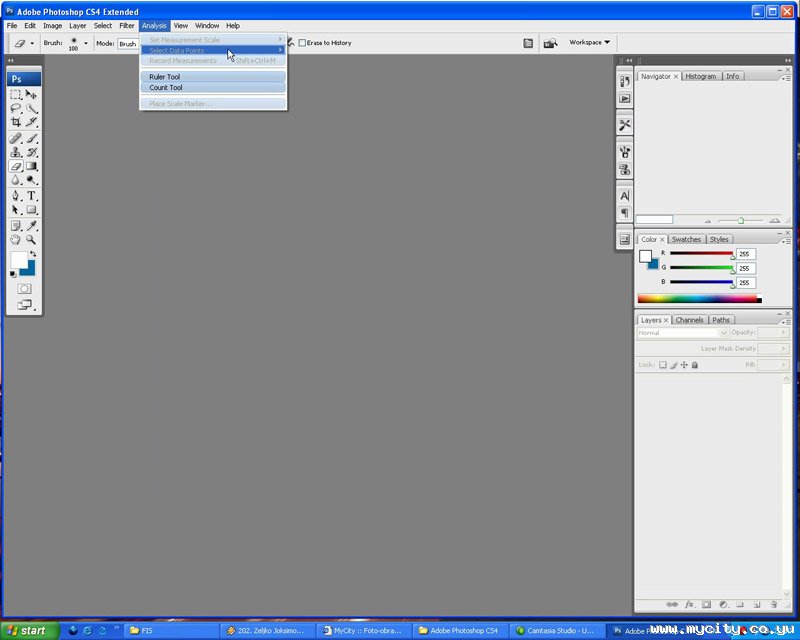Toggle Quick Mask mode
Viewport: 800px width, 640px height.
[x=24, y=289]
